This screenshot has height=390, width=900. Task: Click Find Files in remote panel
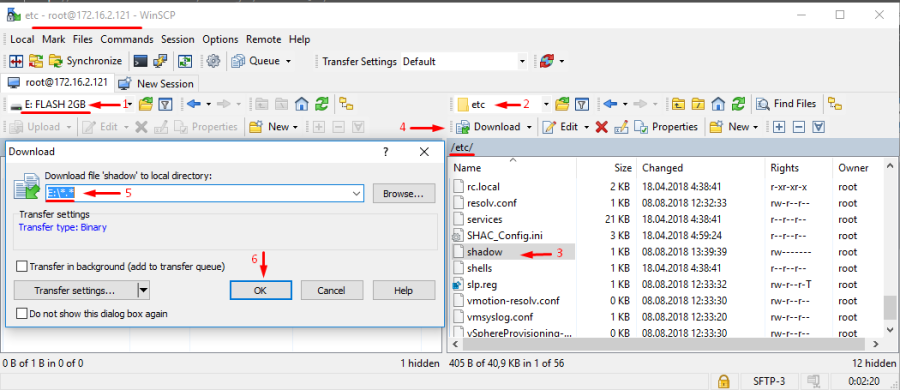point(787,104)
